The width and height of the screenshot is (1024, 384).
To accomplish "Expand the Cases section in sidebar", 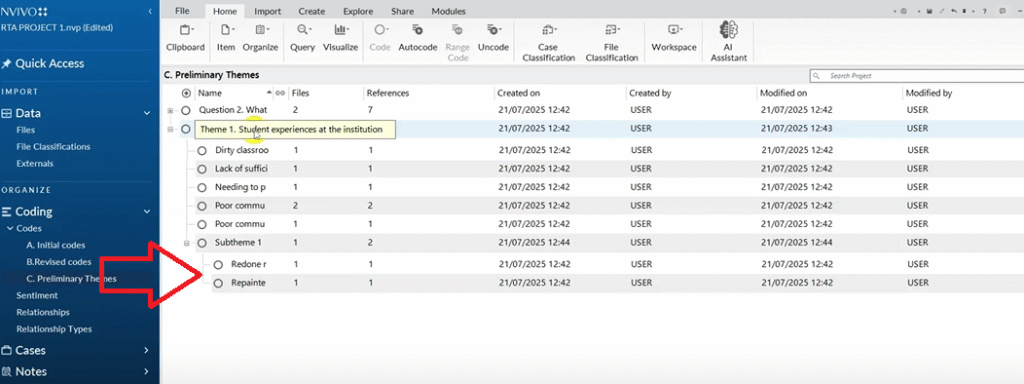I will [x=146, y=351].
